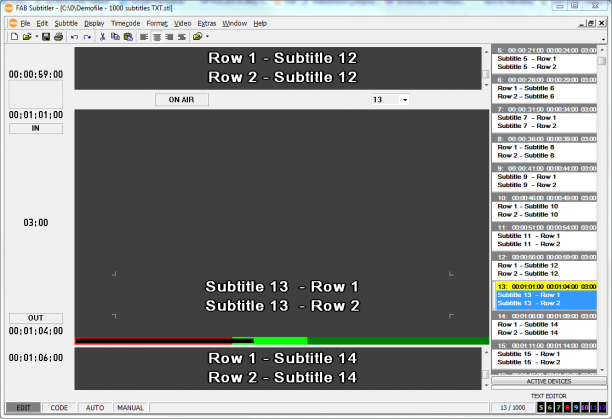Click the FAB logo icon in the menu bar
Viewport: 612px width, 419px height.
click(13, 23)
